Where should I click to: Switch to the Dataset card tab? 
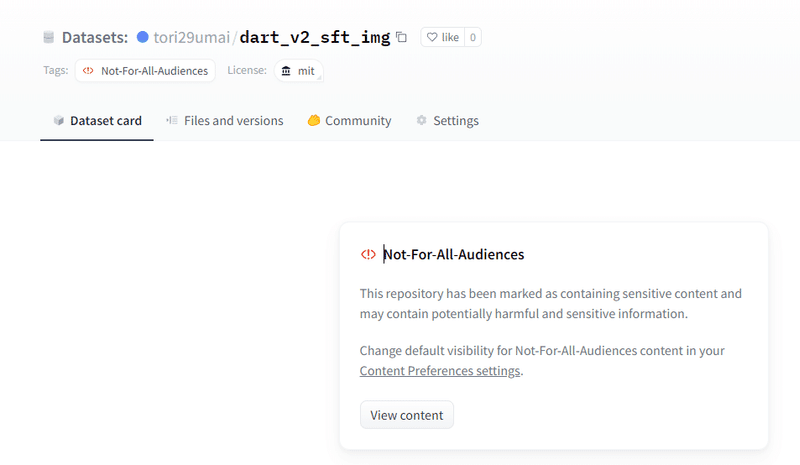97,121
